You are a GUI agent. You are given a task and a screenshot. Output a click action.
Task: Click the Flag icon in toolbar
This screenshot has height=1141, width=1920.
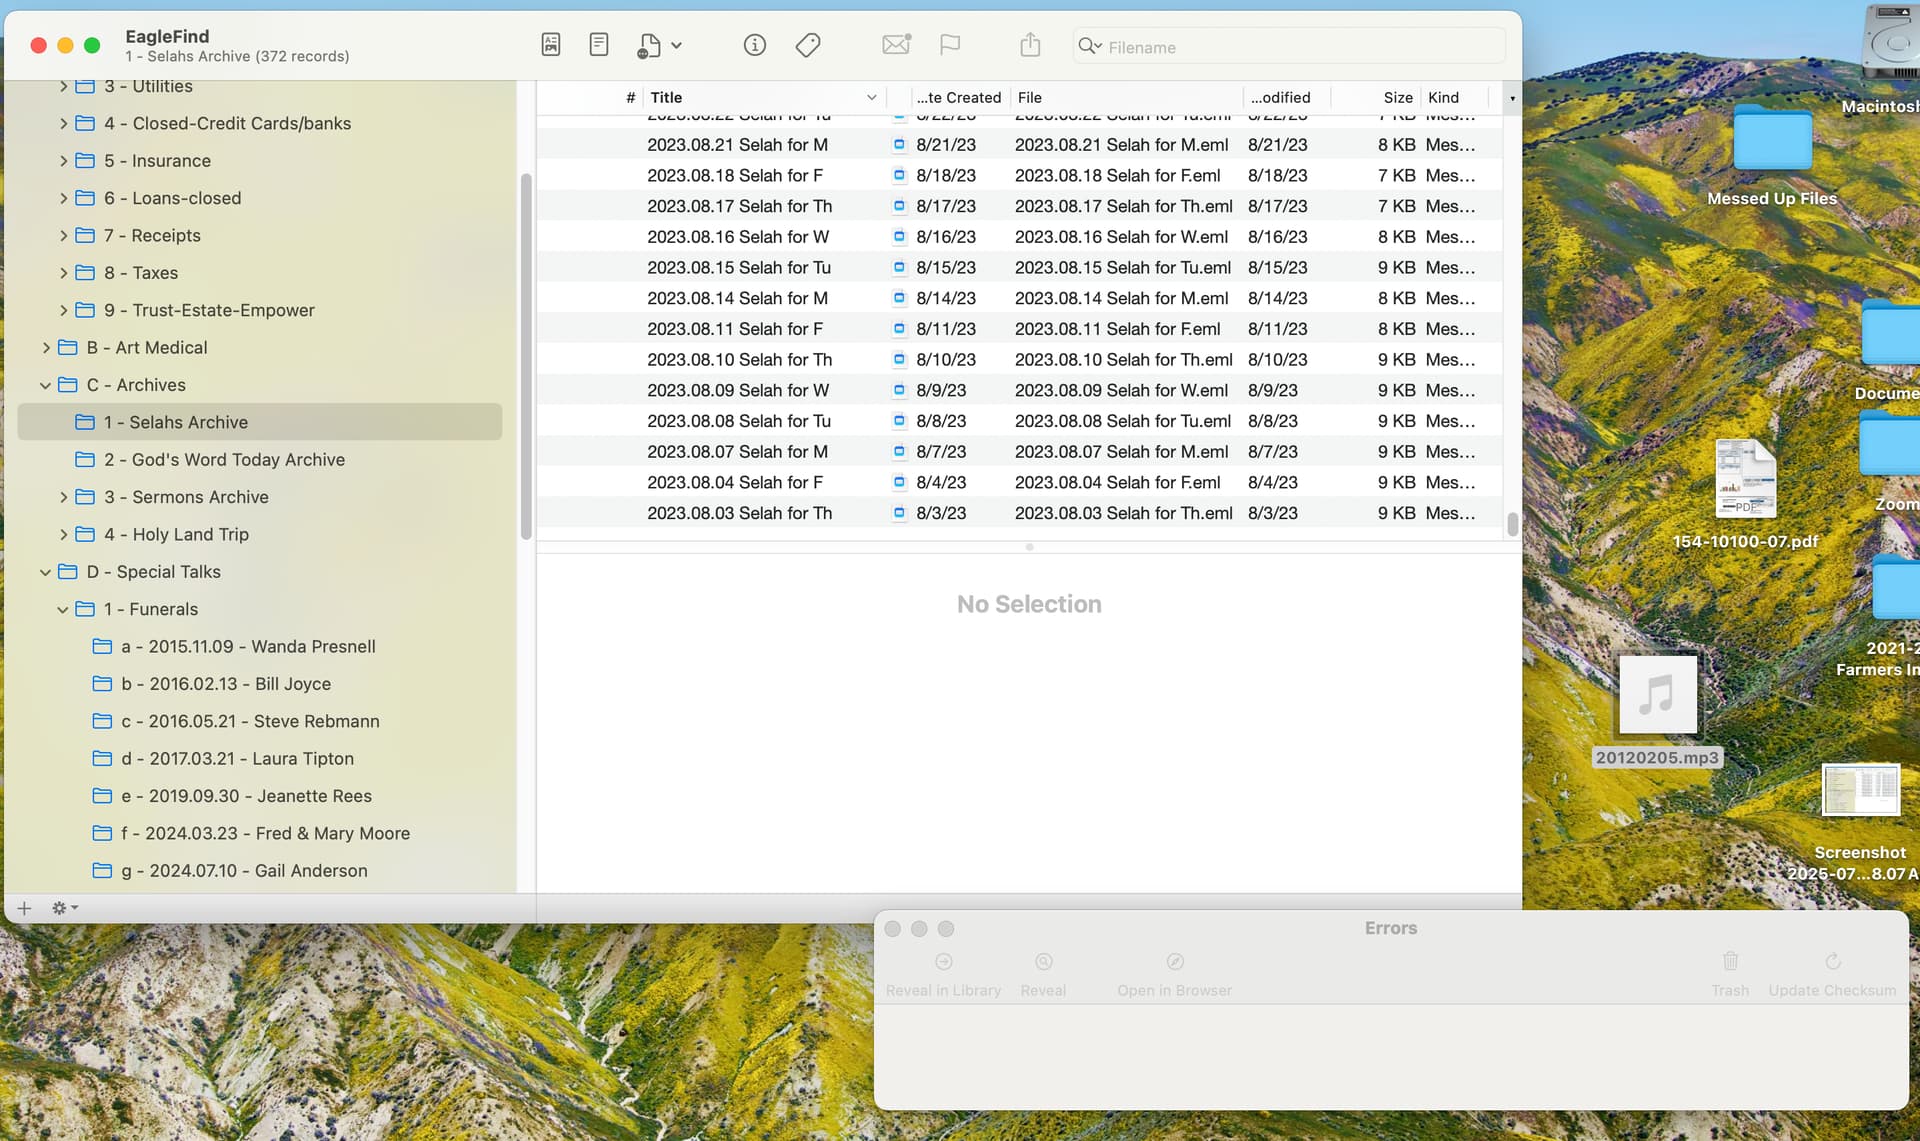[950, 45]
